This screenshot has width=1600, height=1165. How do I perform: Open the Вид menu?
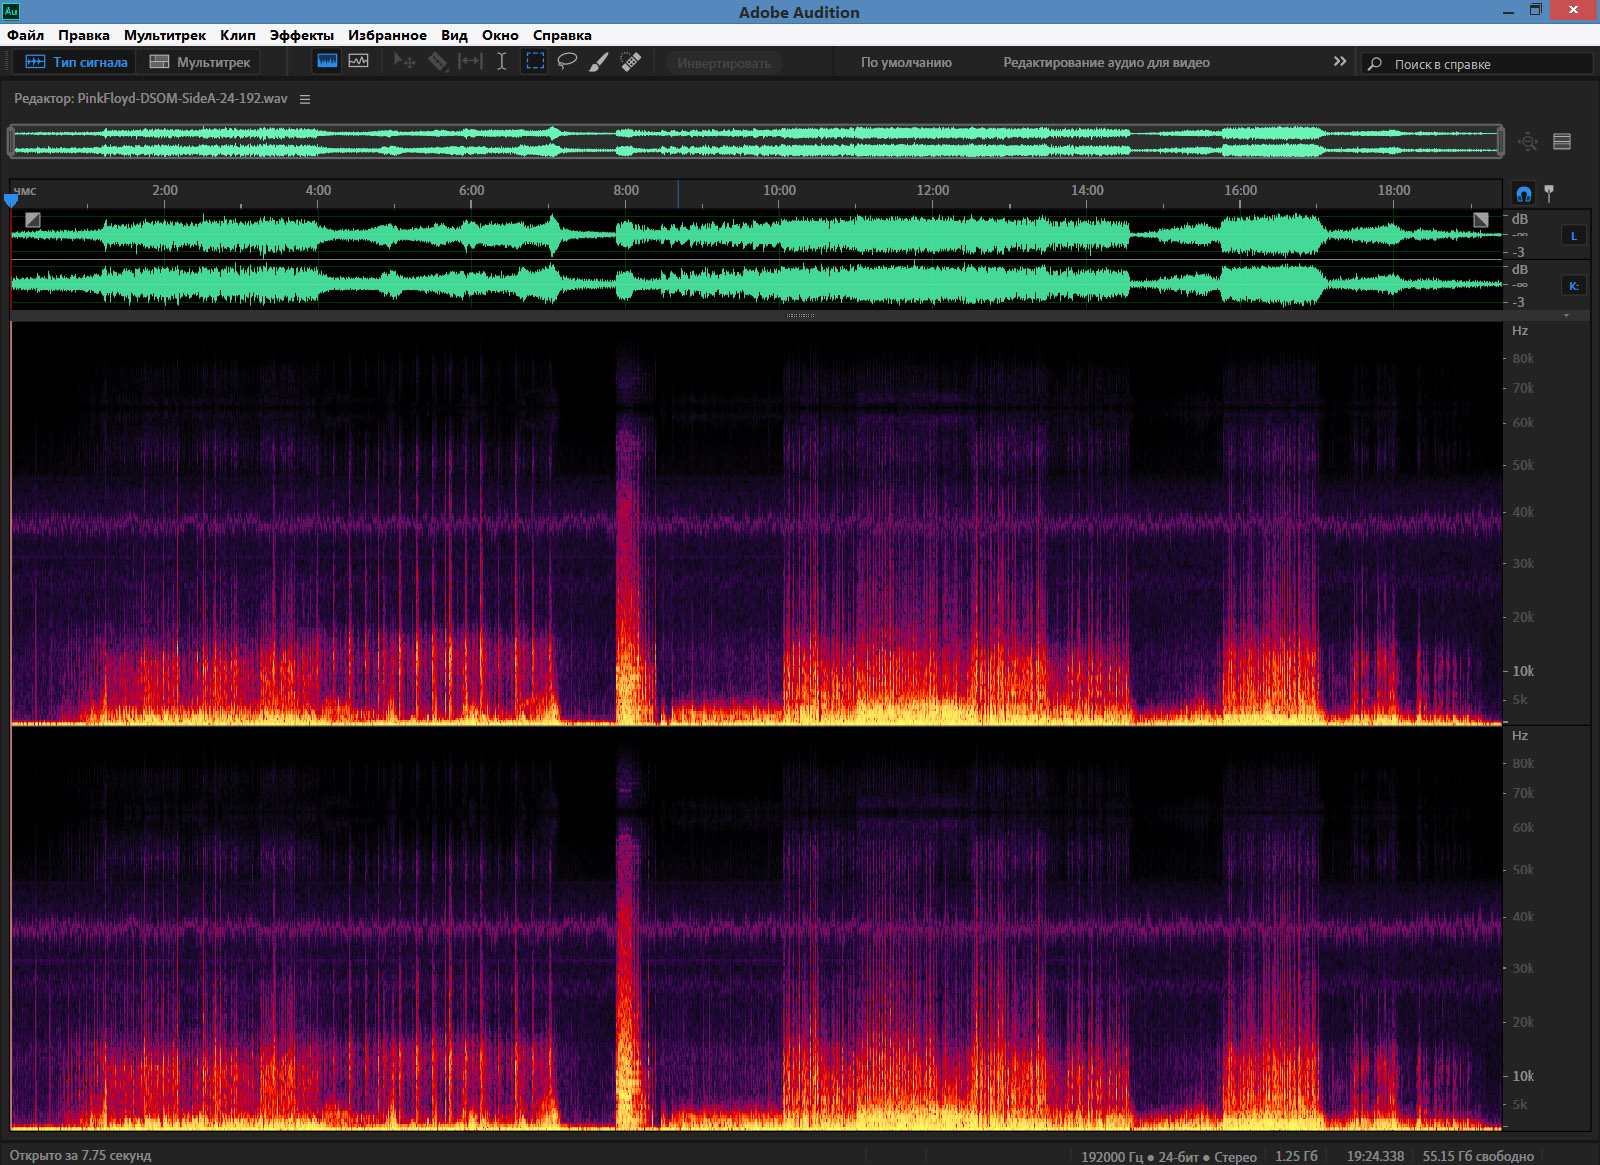pos(454,35)
